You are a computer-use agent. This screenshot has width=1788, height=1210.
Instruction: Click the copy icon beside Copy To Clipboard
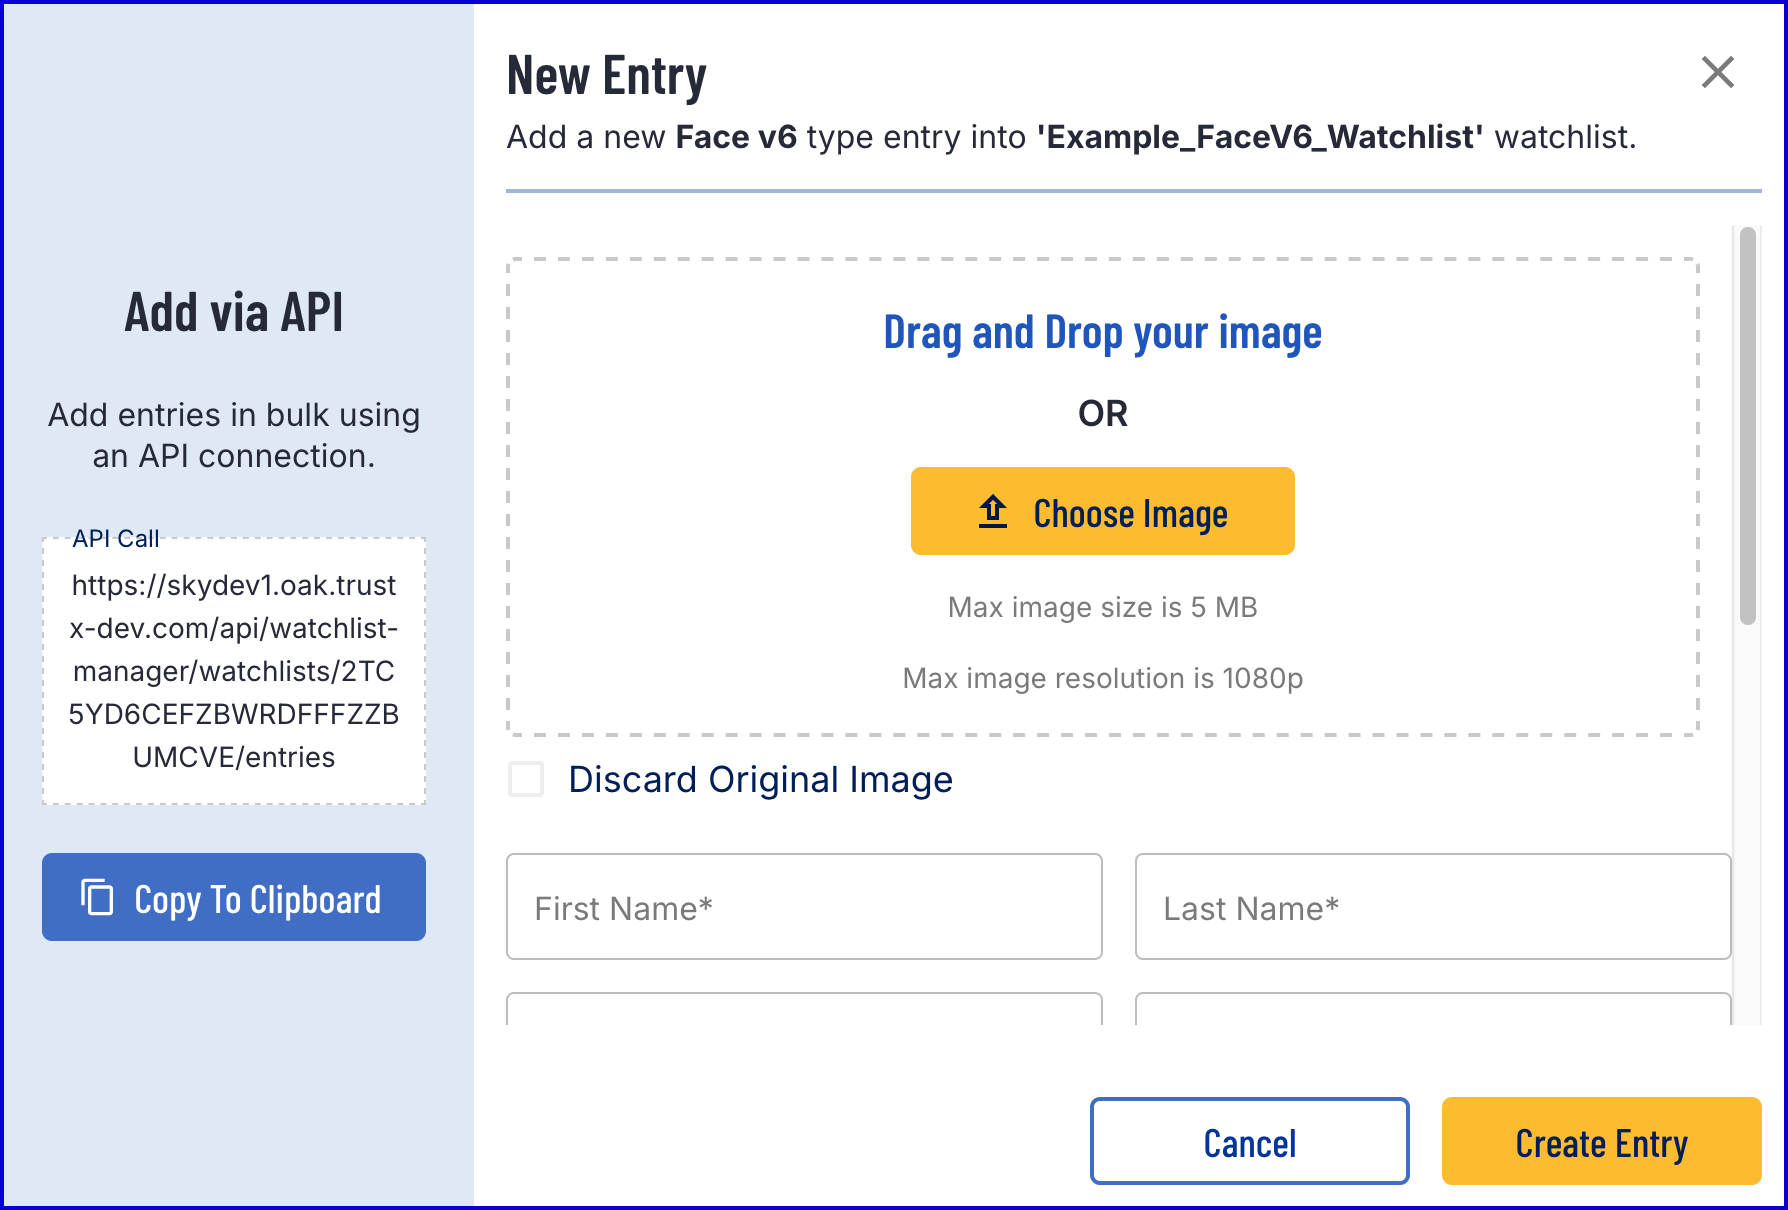[97, 897]
